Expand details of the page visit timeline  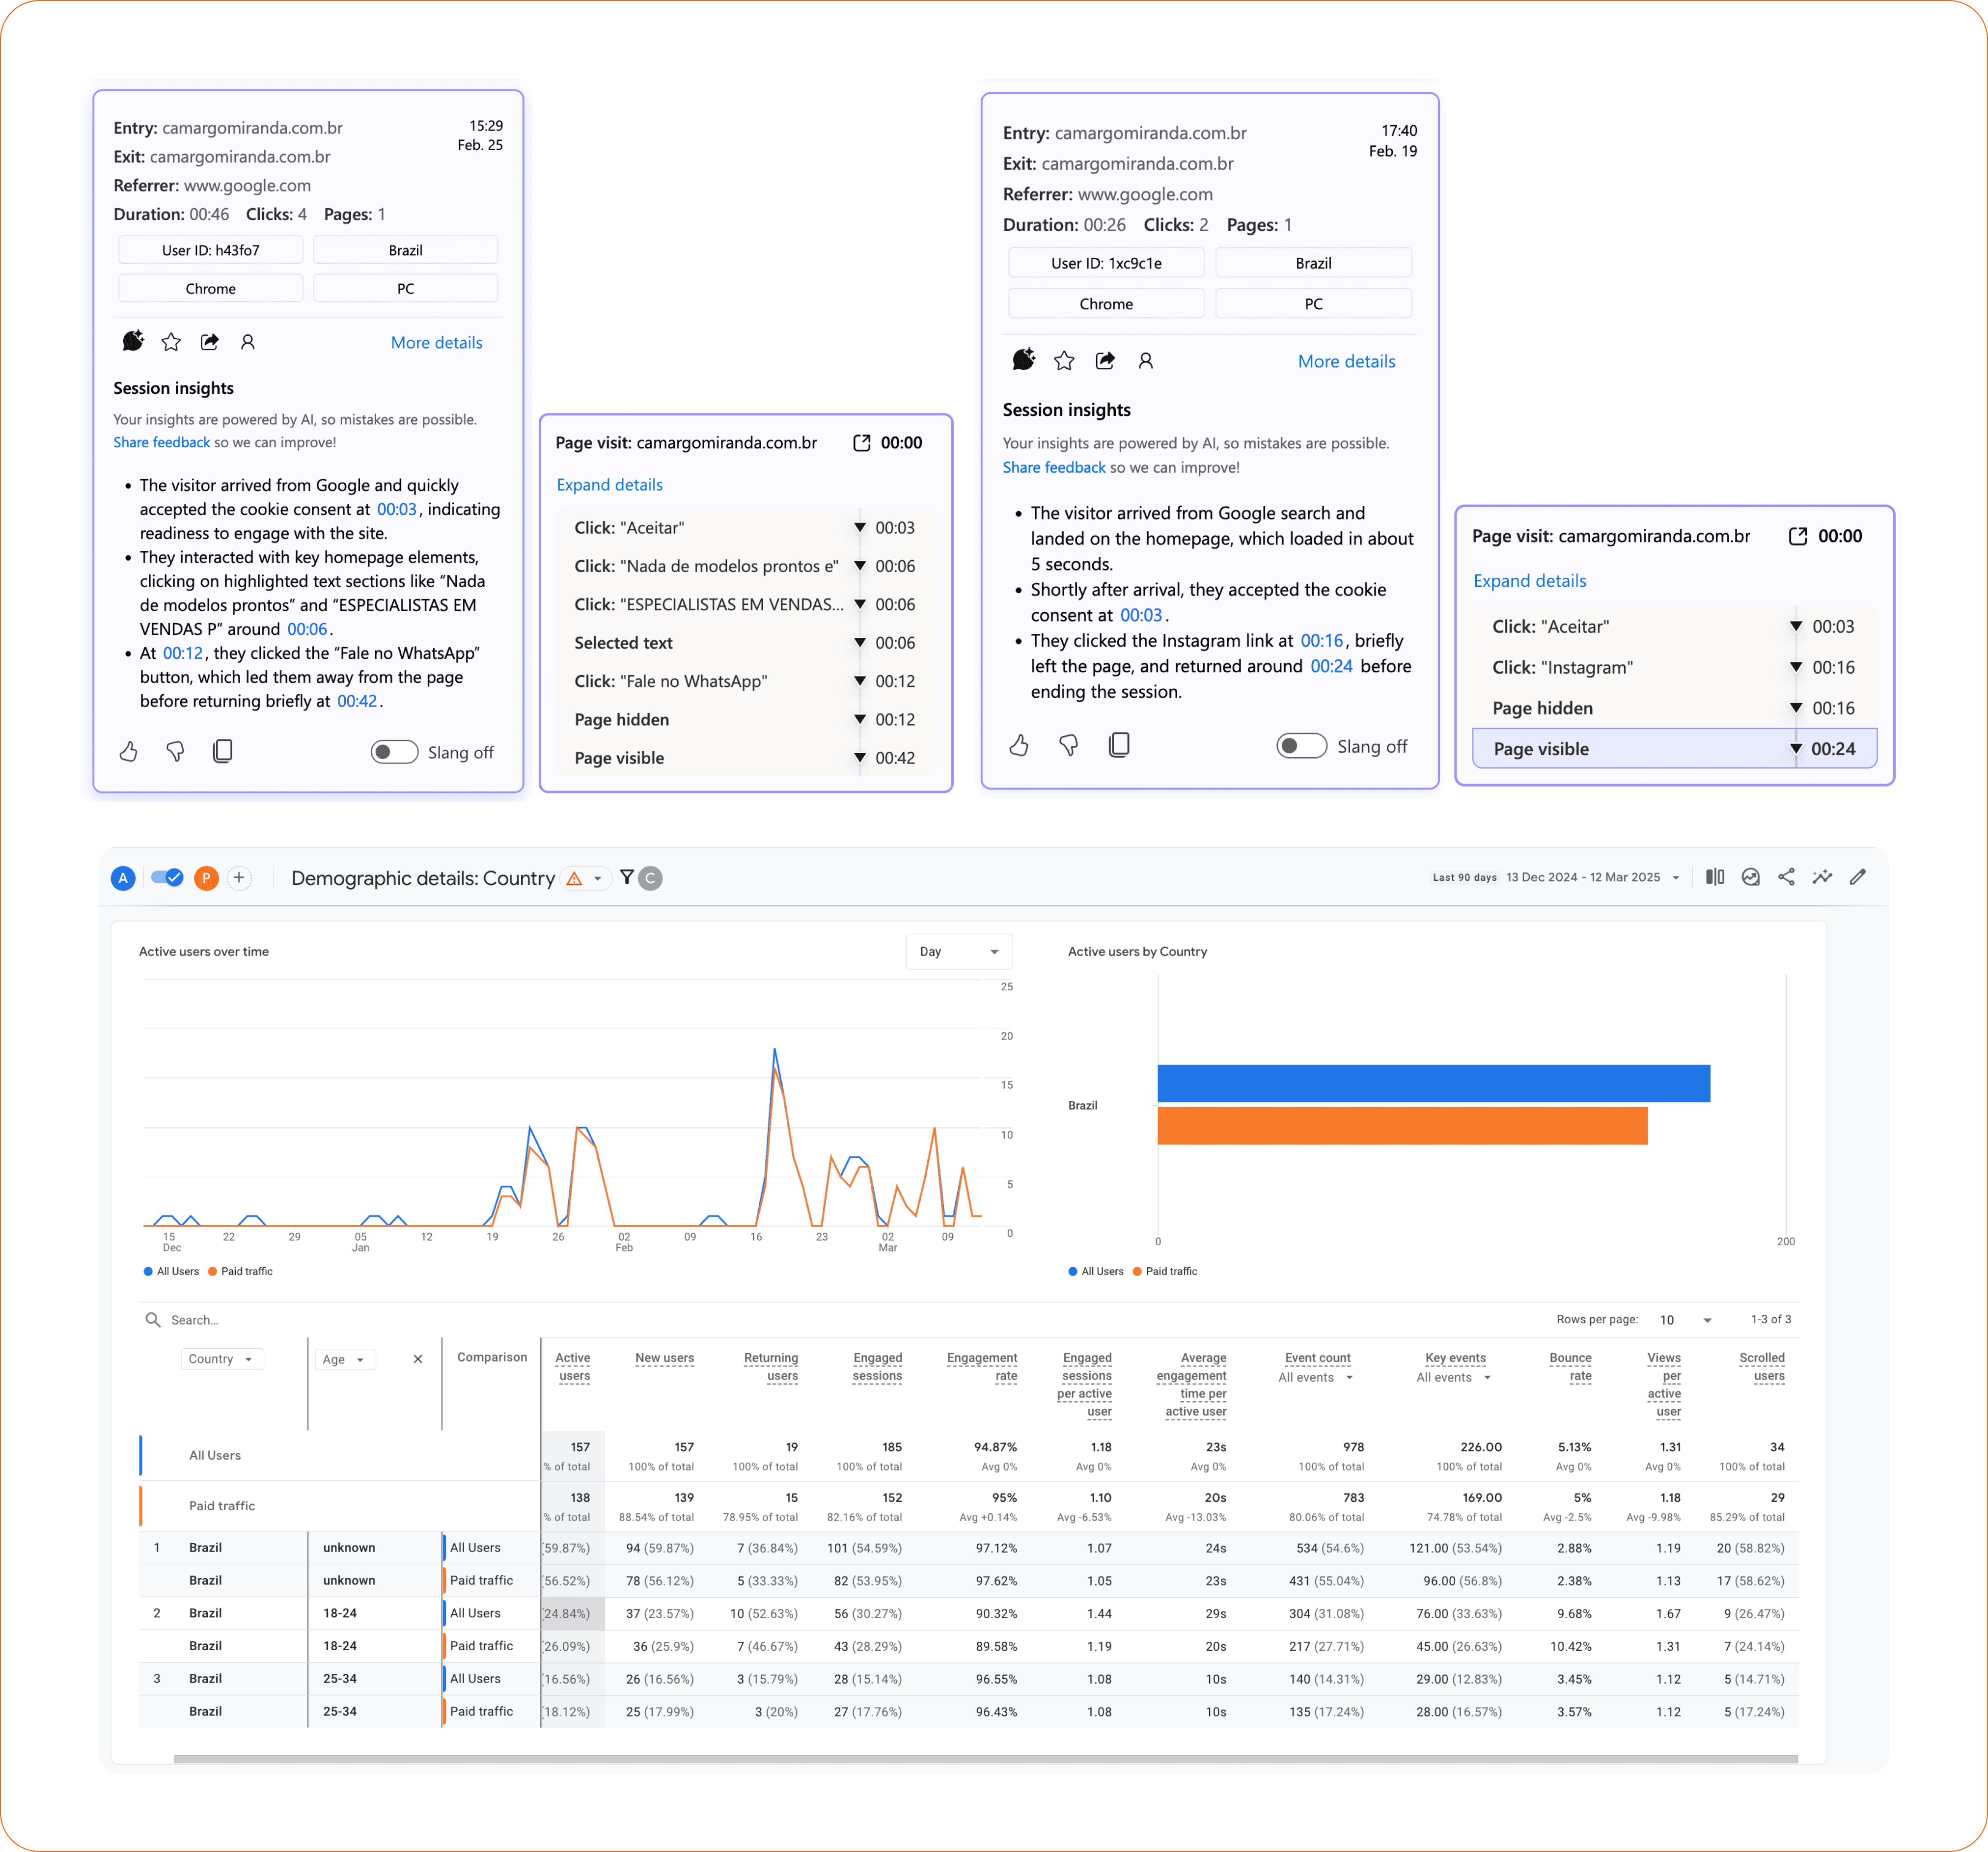[x=609, y=484]
